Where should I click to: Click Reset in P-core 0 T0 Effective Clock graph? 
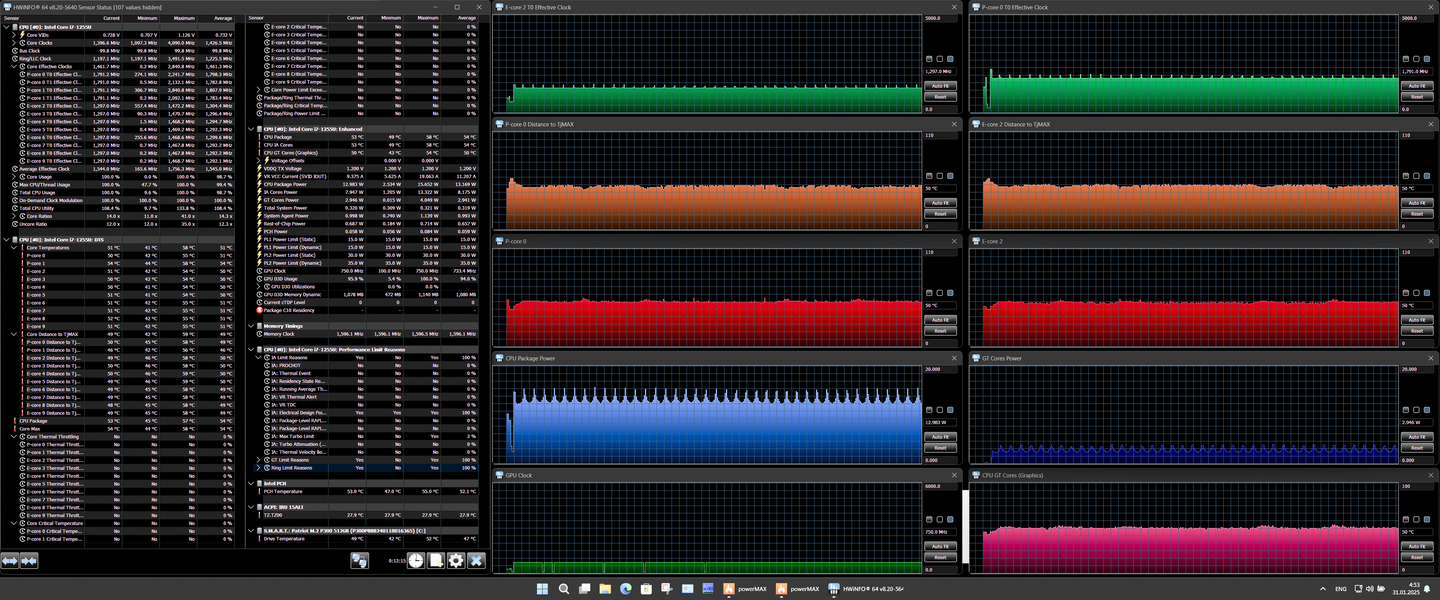click(x=1416, y=97)
